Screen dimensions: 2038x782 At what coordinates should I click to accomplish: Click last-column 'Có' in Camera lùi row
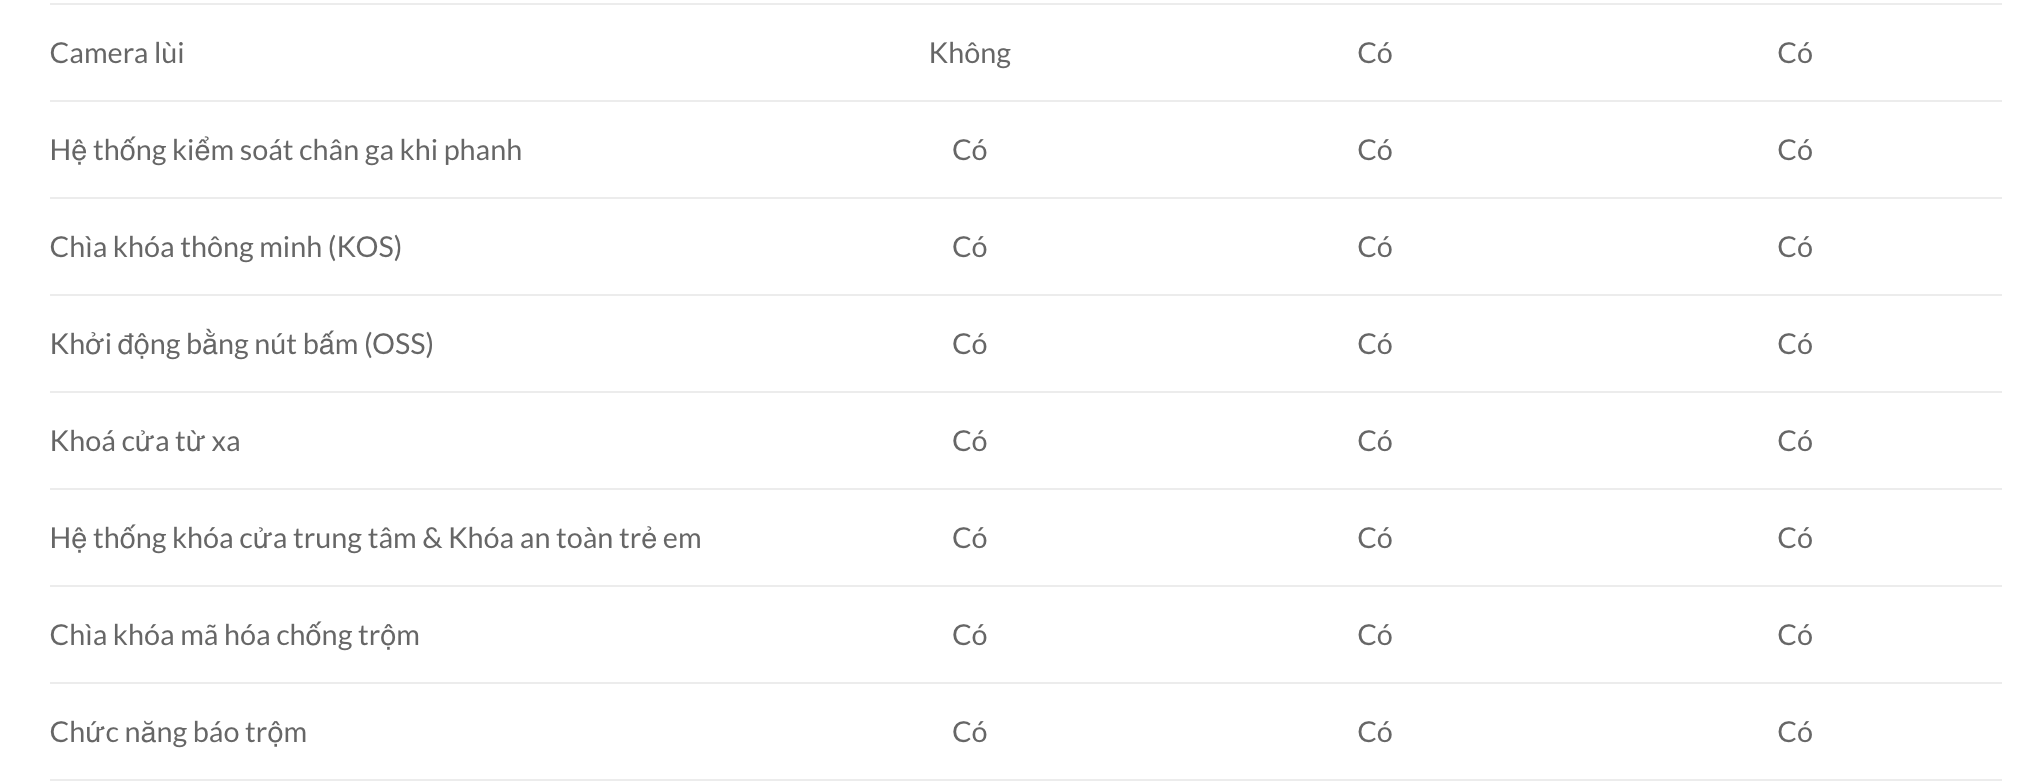point(1794,53)
